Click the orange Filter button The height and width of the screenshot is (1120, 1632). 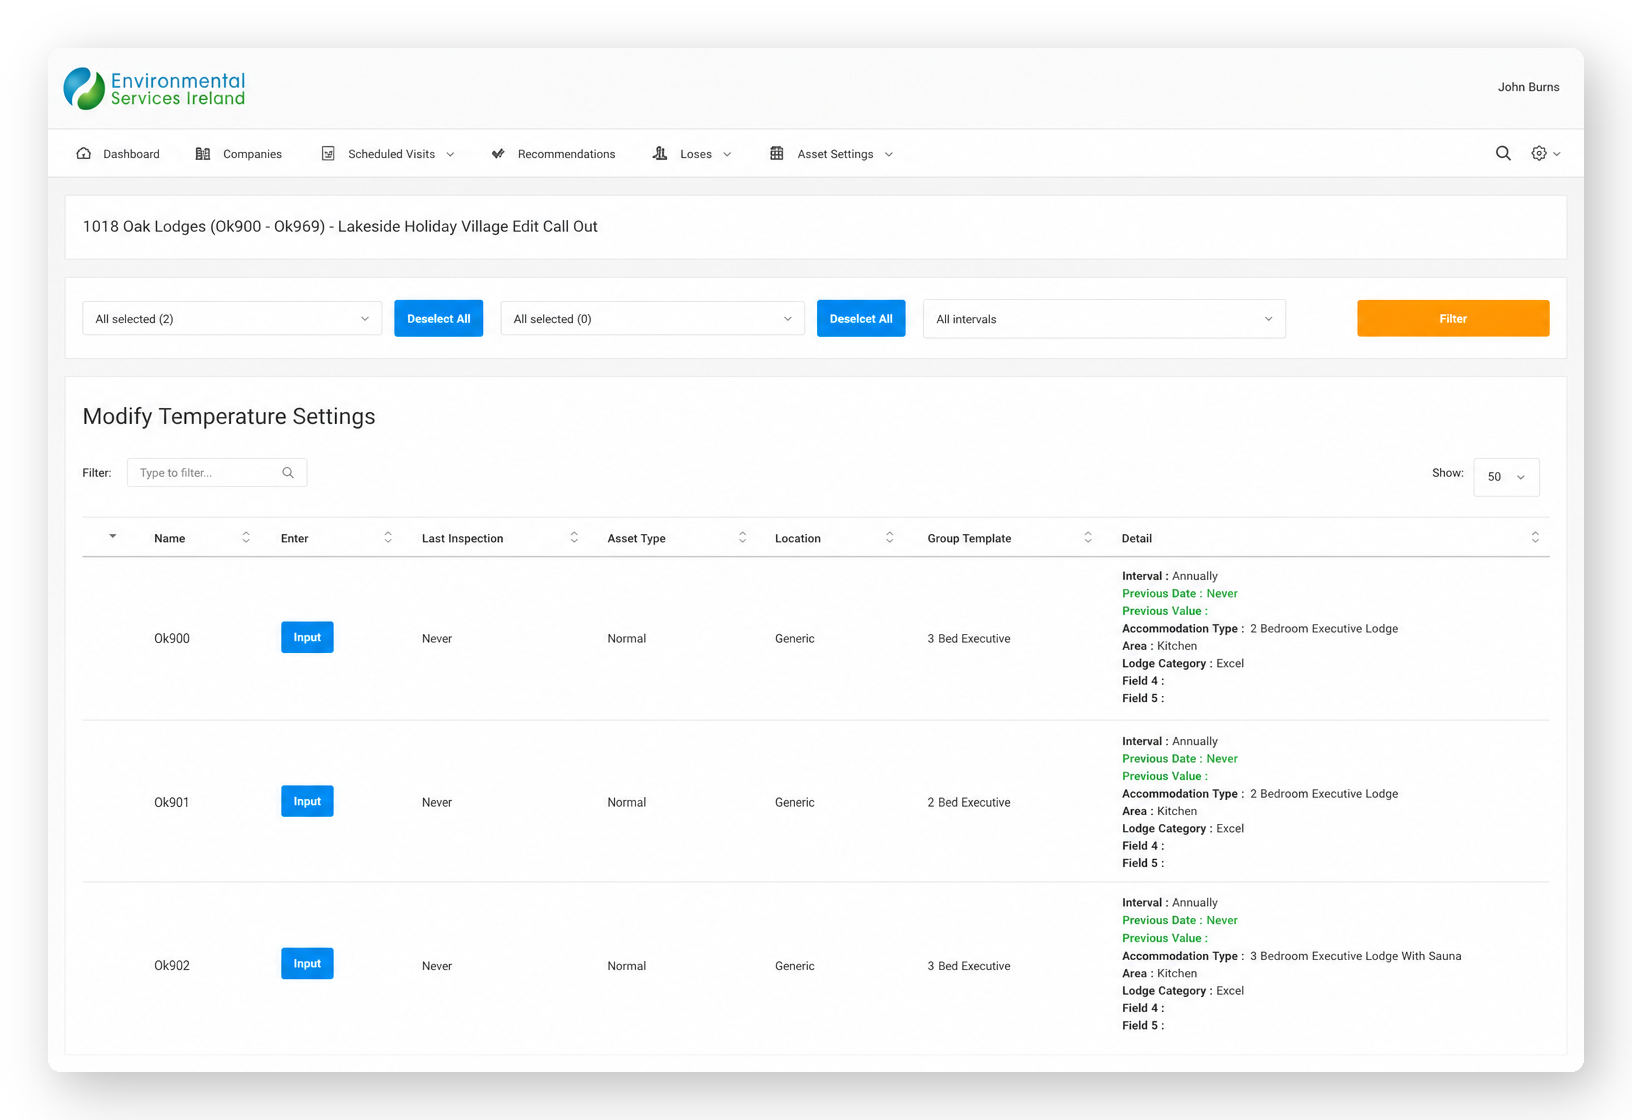click(x=1453, y=319)
